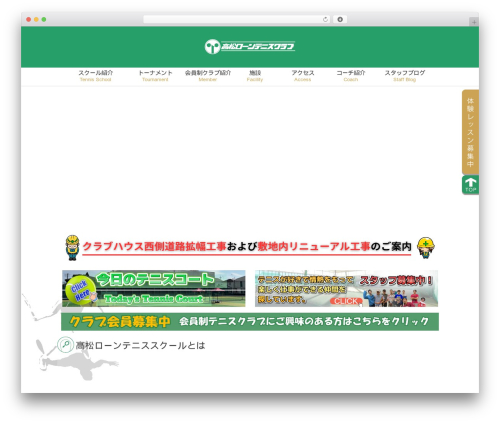Click the Takamatsu Lawn Tennis Club logo
This screenshot has width=500, height=423.
coord(250,46)
